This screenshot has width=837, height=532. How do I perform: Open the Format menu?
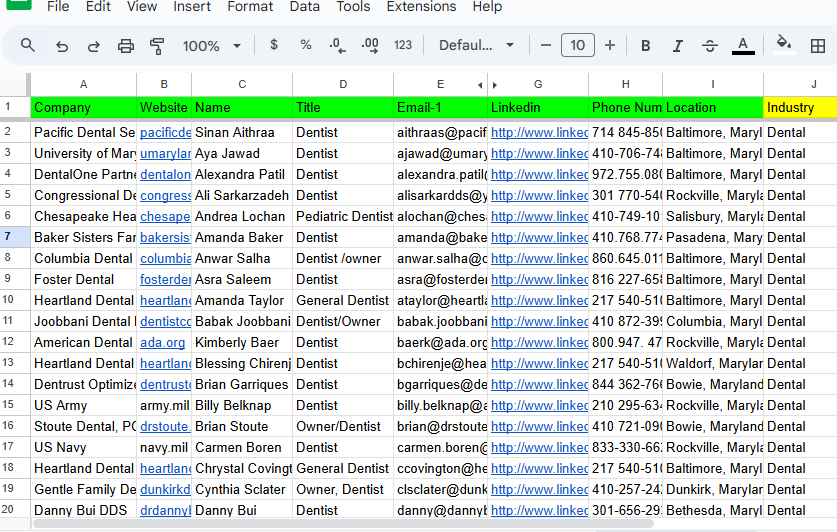(250, 7)
